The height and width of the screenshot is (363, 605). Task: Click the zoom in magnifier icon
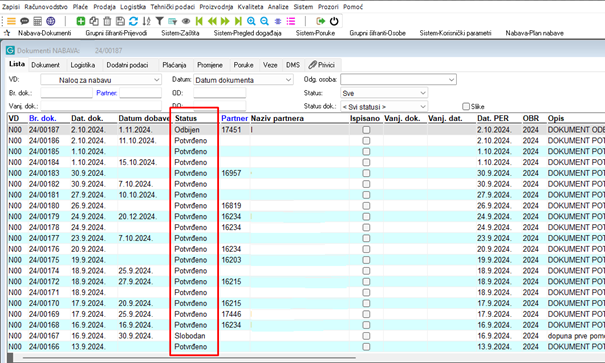tap(251, 21)
